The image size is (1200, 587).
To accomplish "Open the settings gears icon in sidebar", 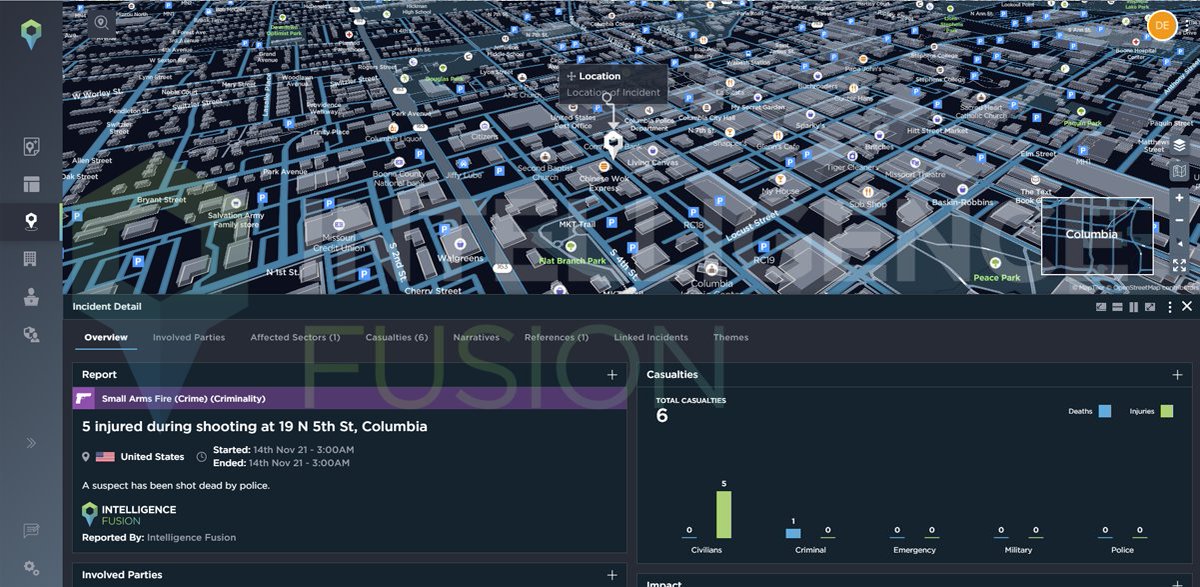I will (31, 568).
